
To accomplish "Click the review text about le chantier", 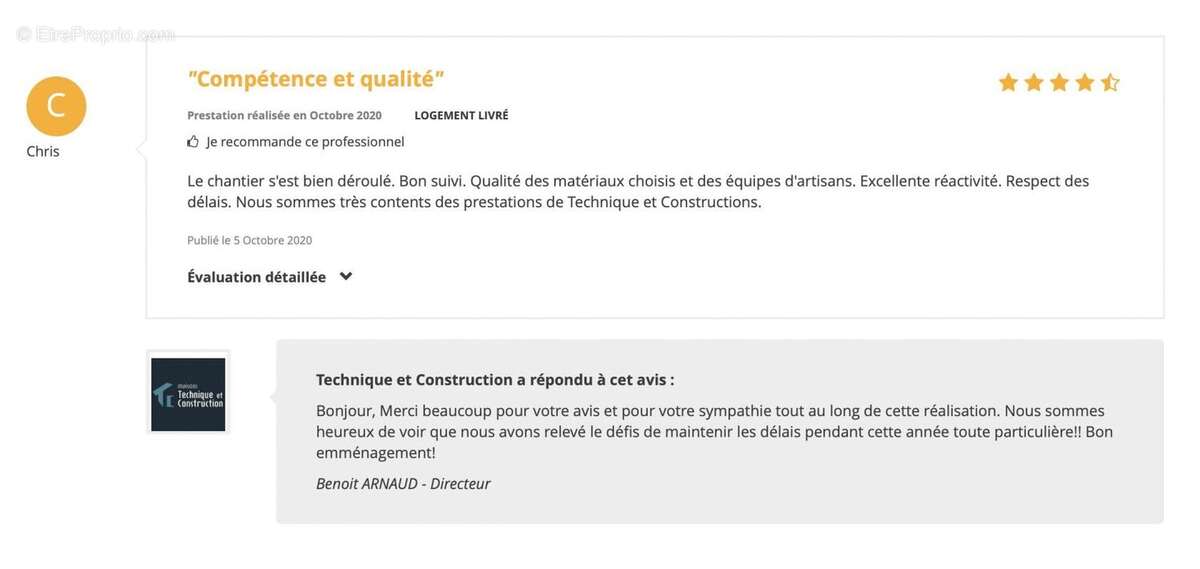I will point(637,191).
